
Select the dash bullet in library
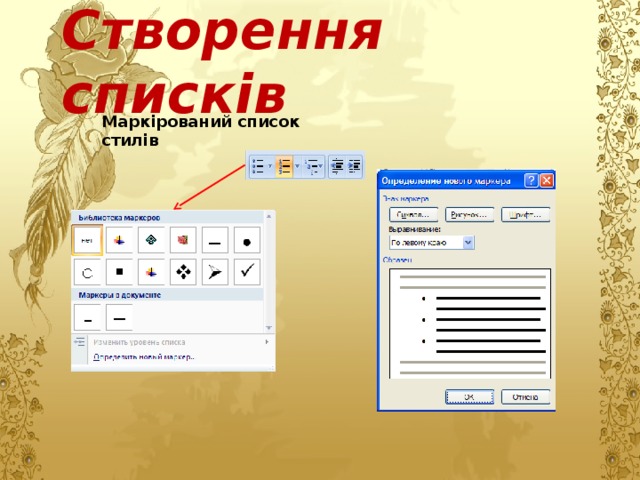pyautogui.click(x=215, y=240)
